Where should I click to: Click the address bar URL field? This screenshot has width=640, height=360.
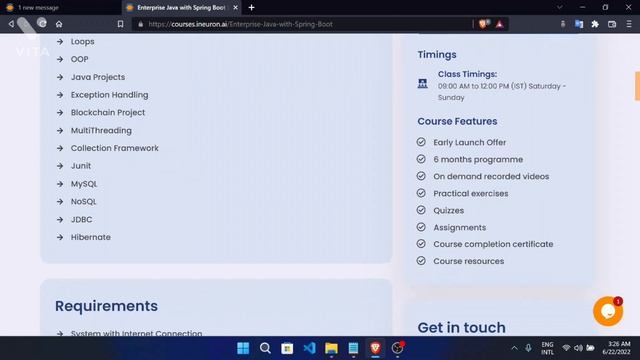click(x=302, y=24)
